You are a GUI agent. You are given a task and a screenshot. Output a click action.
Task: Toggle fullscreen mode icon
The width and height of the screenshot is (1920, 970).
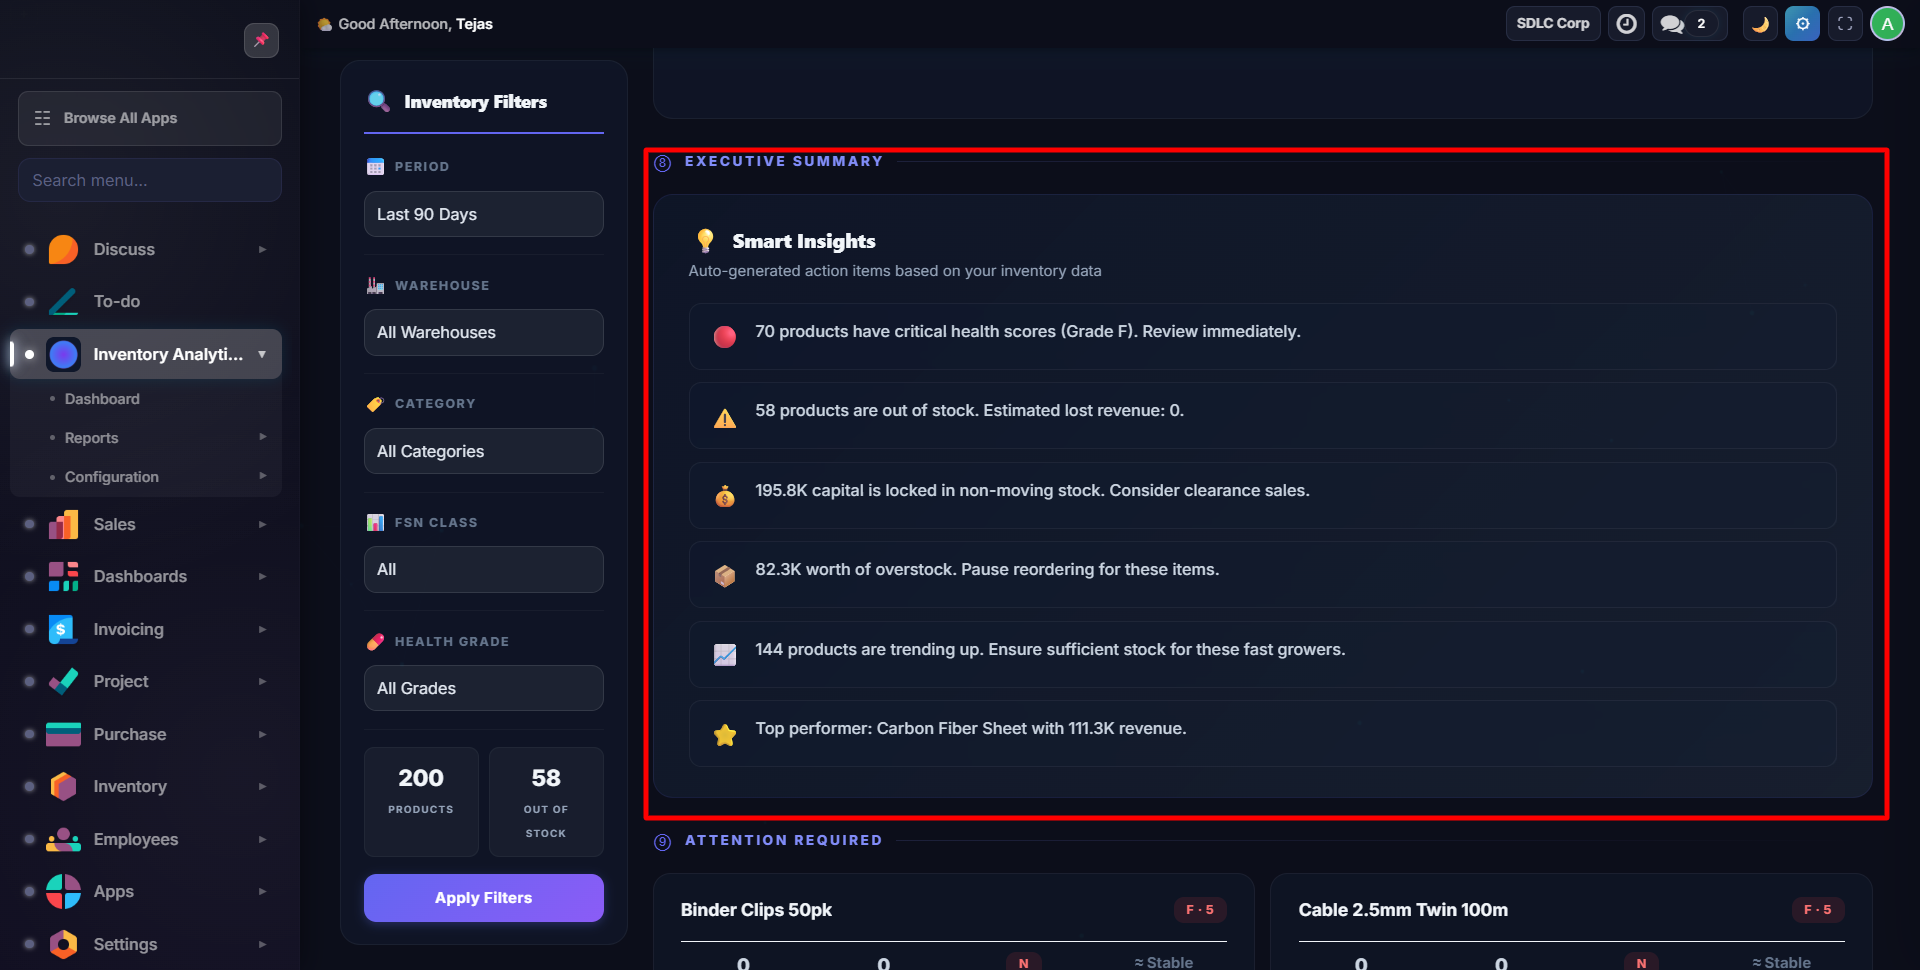(x=1845, y=24)
